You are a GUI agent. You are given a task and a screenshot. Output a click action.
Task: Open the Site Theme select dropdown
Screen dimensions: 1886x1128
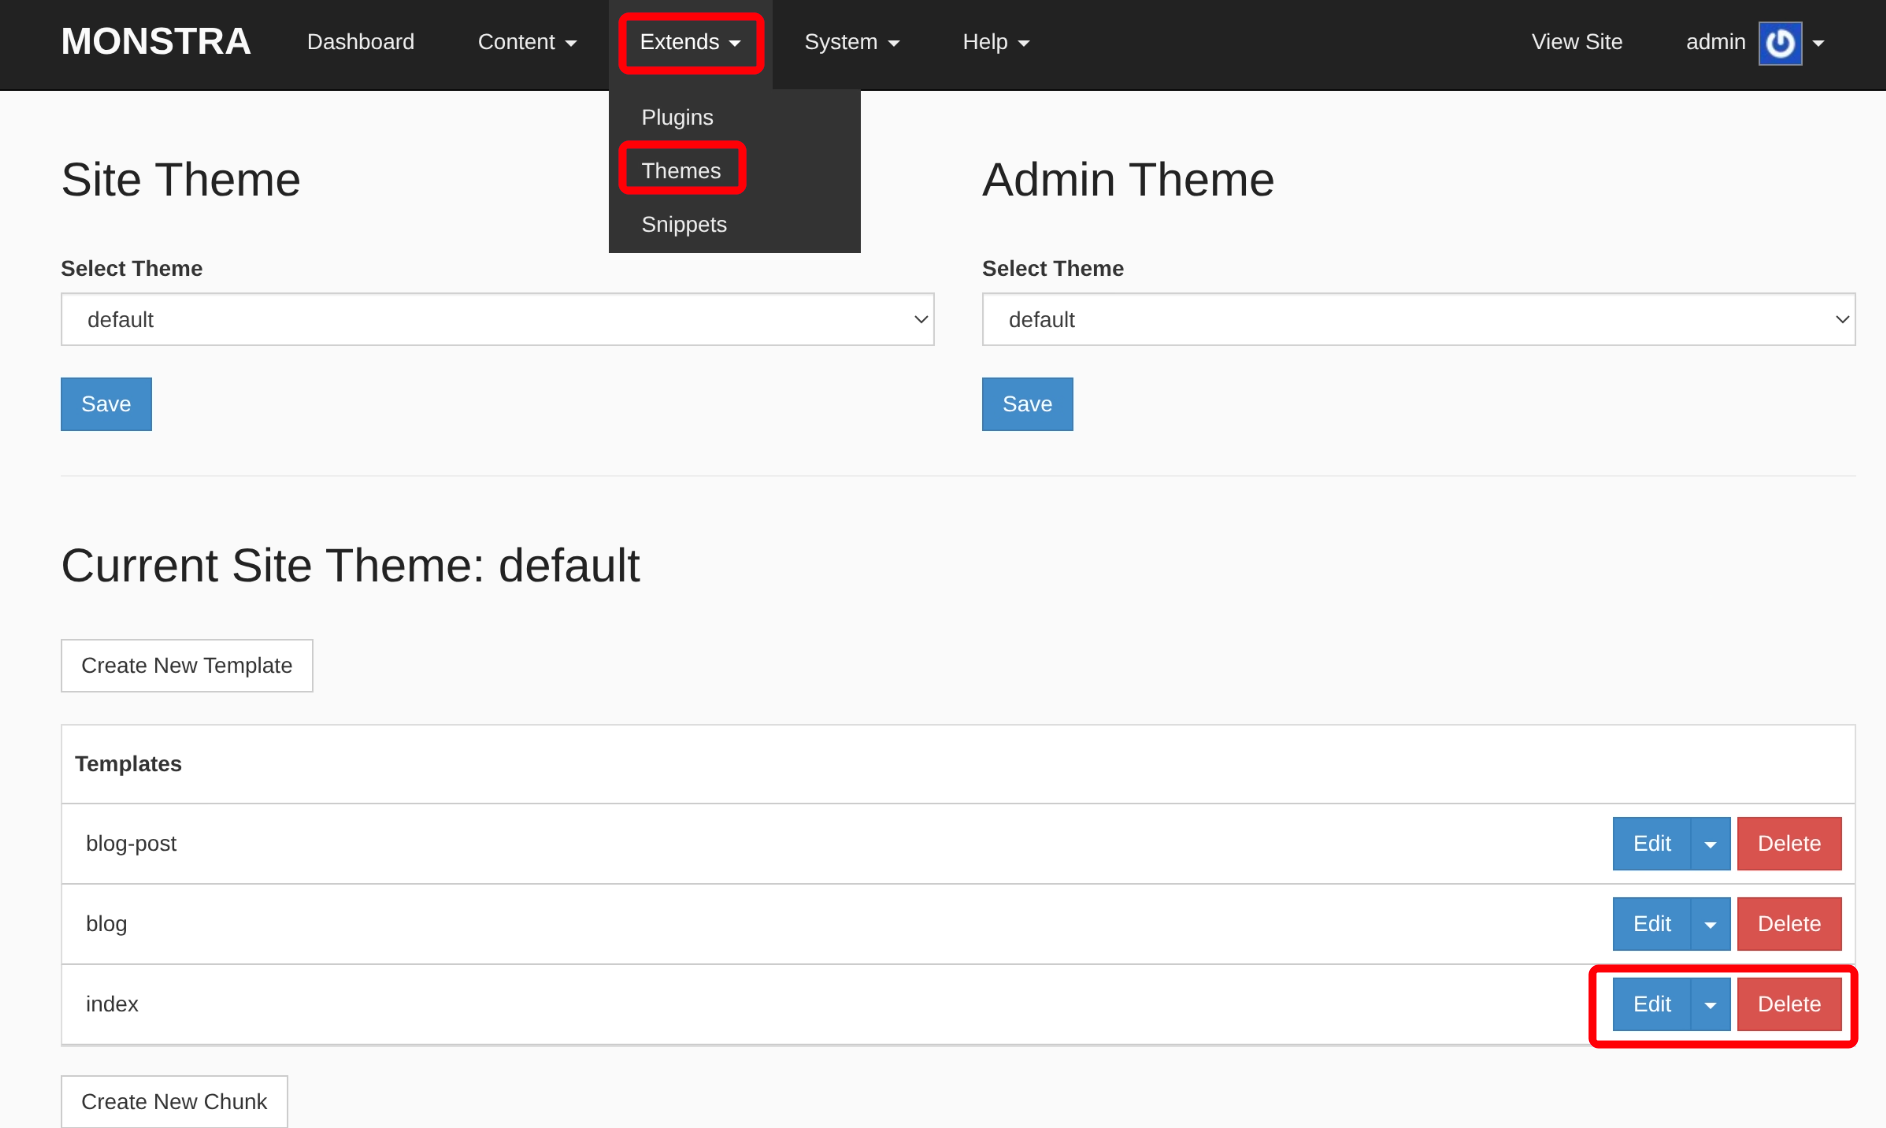click(x=497, y=320)
